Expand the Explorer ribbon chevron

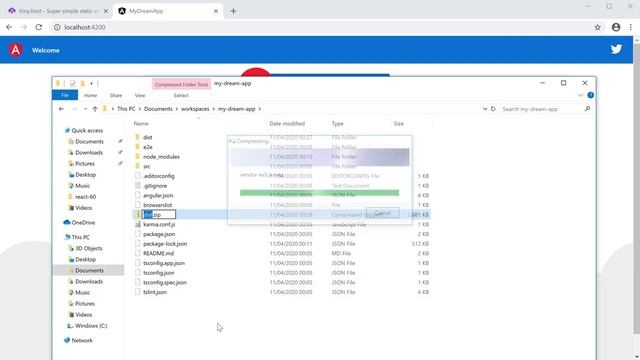pos(580,95)
